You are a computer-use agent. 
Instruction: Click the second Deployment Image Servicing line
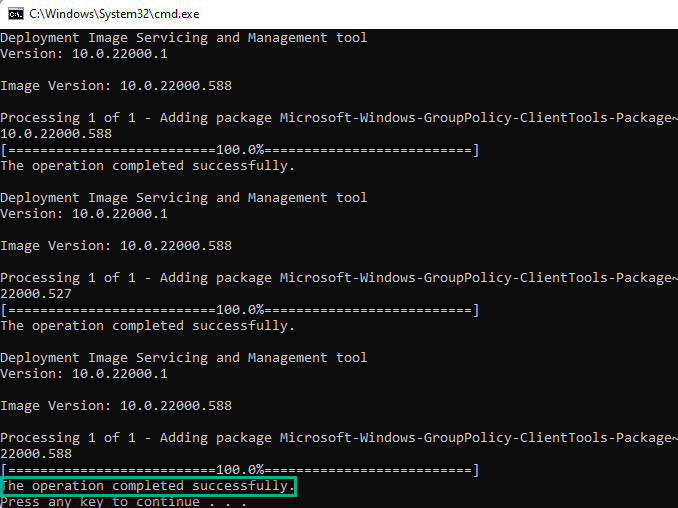pos(183,198)
